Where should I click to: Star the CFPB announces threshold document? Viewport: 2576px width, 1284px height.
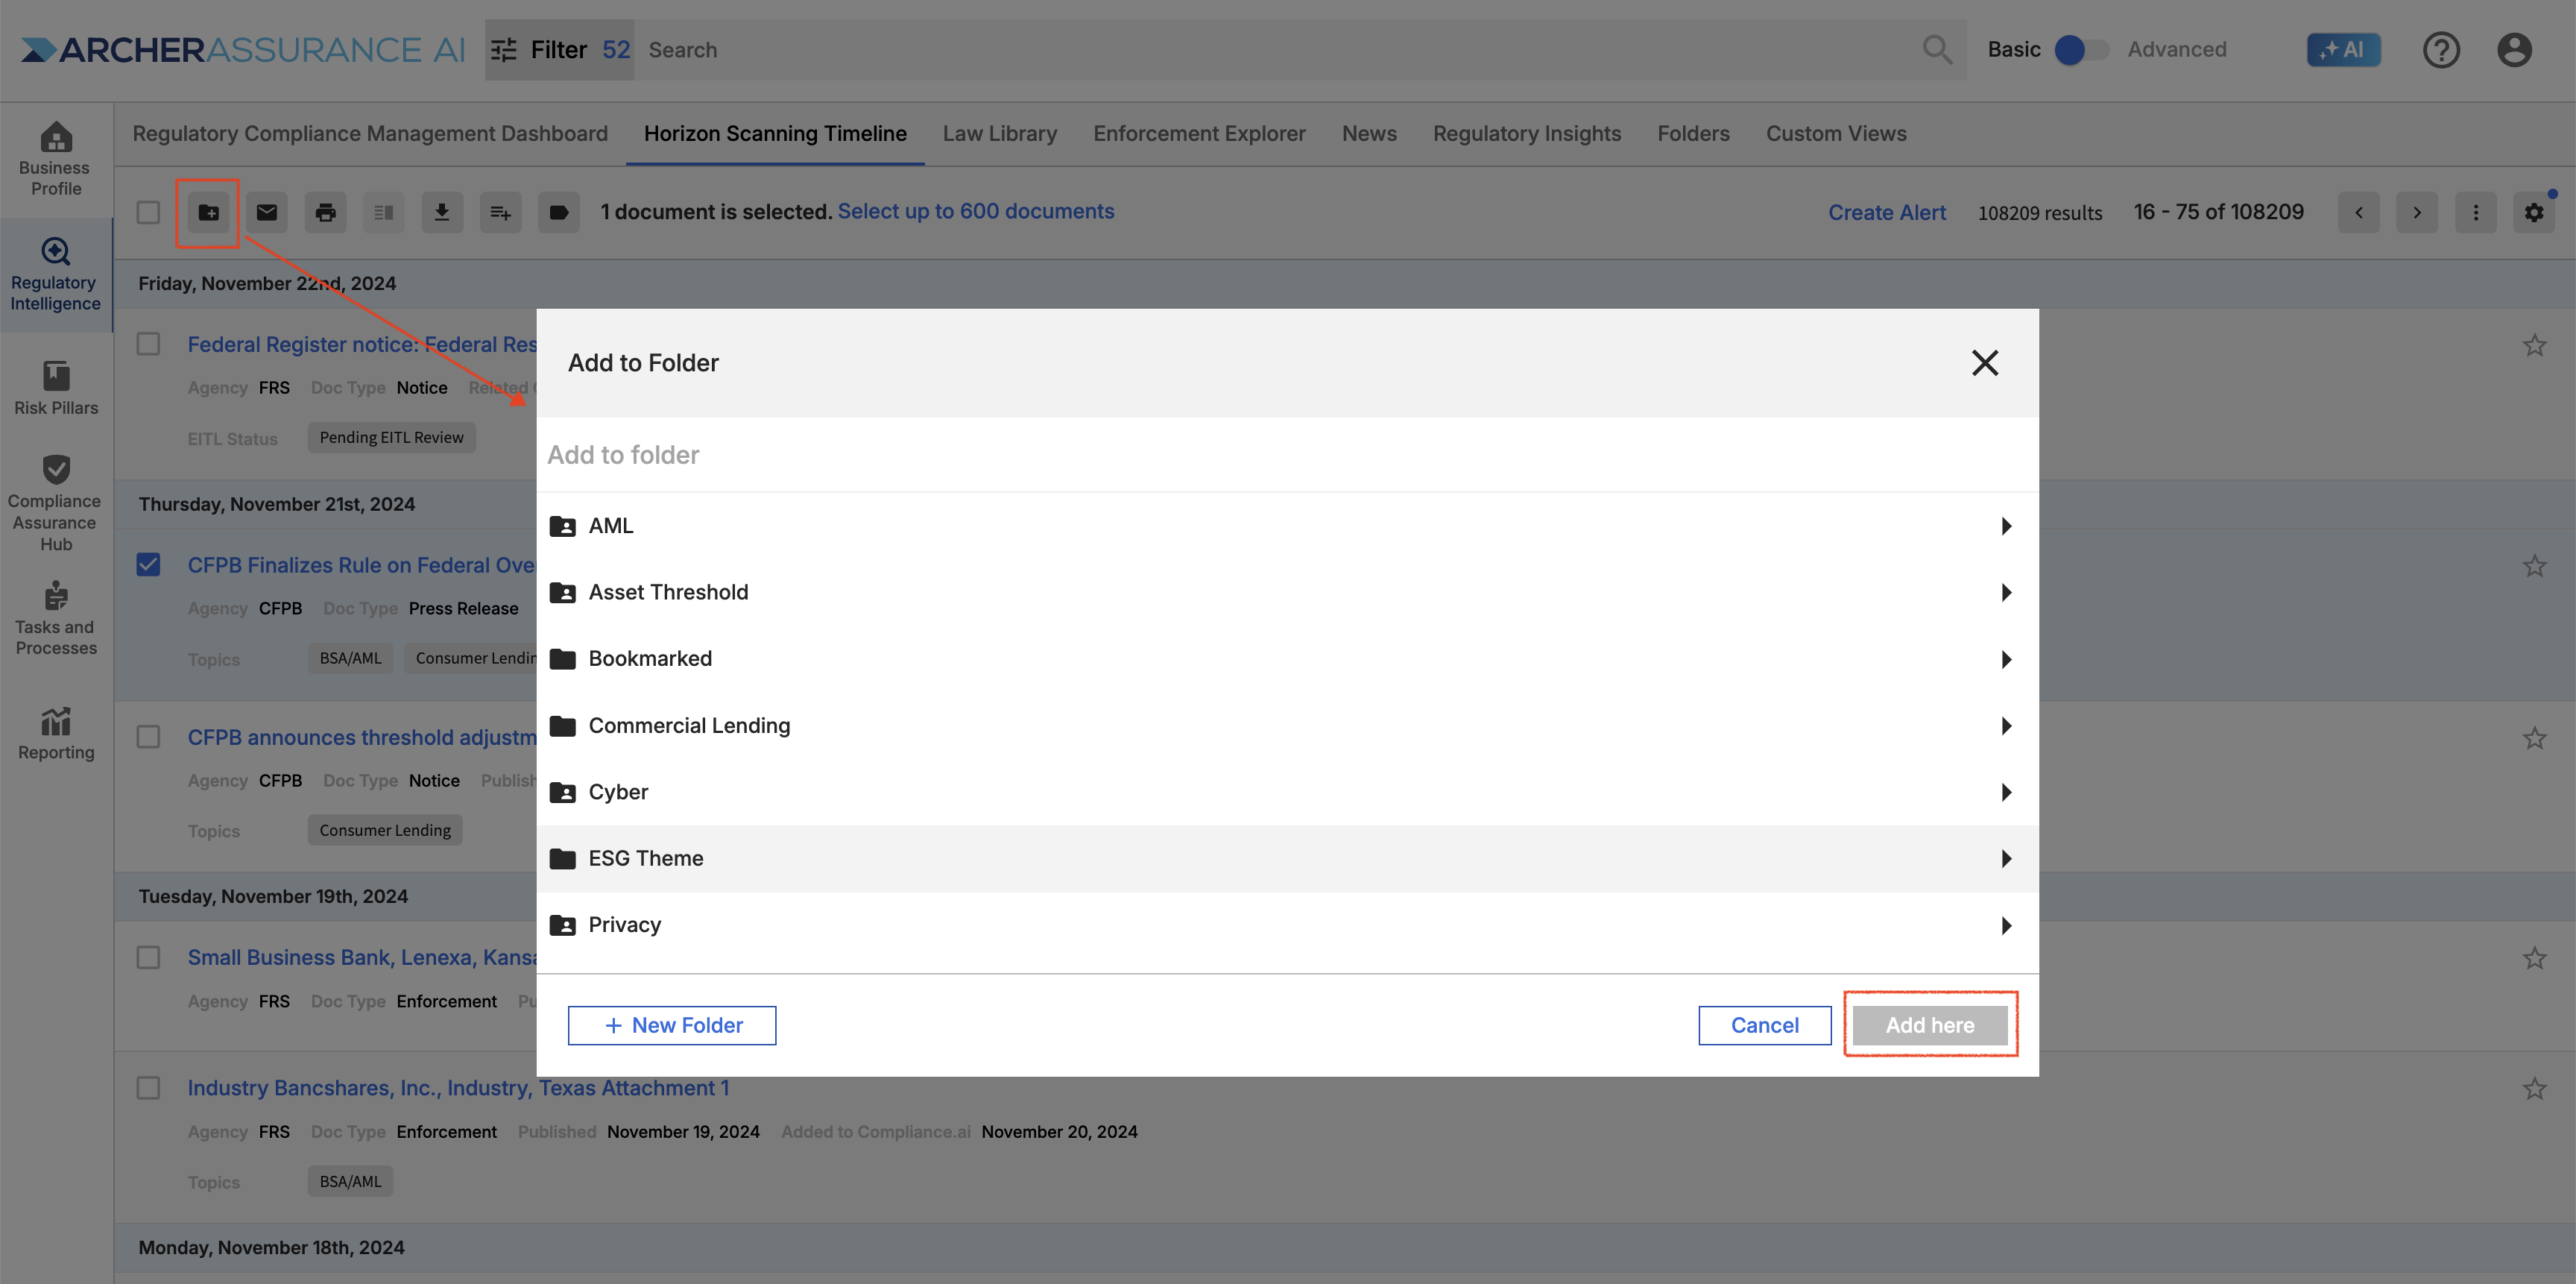[x=2534, y=738]
